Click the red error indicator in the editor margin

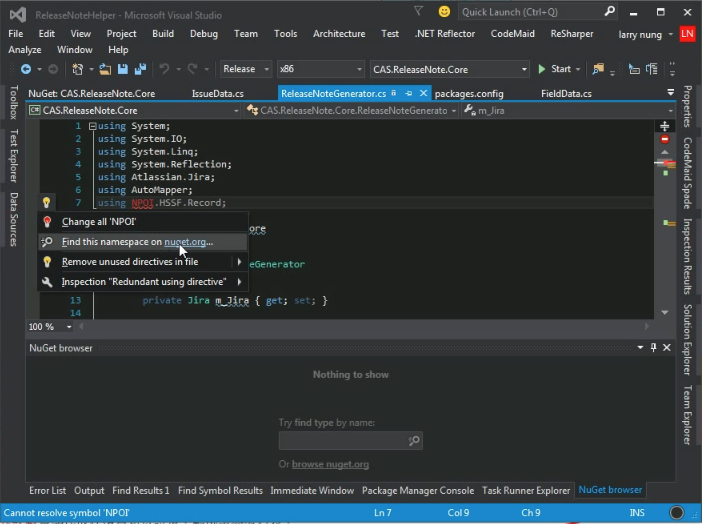click(665, 139)
